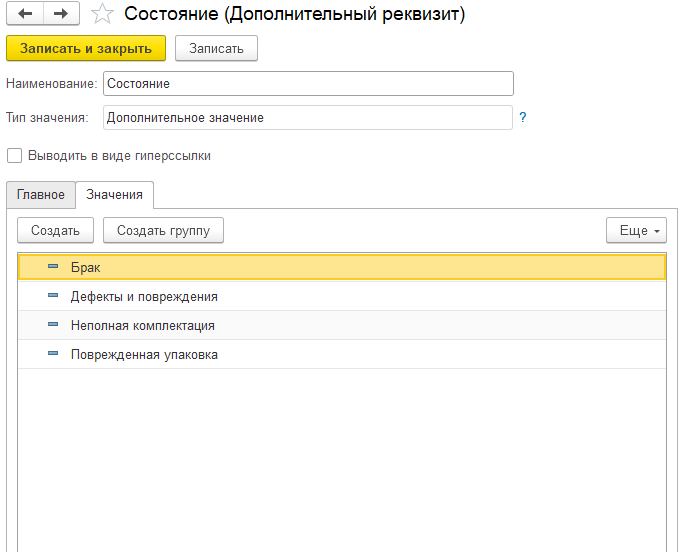Focus the Наименование input field

308,83
